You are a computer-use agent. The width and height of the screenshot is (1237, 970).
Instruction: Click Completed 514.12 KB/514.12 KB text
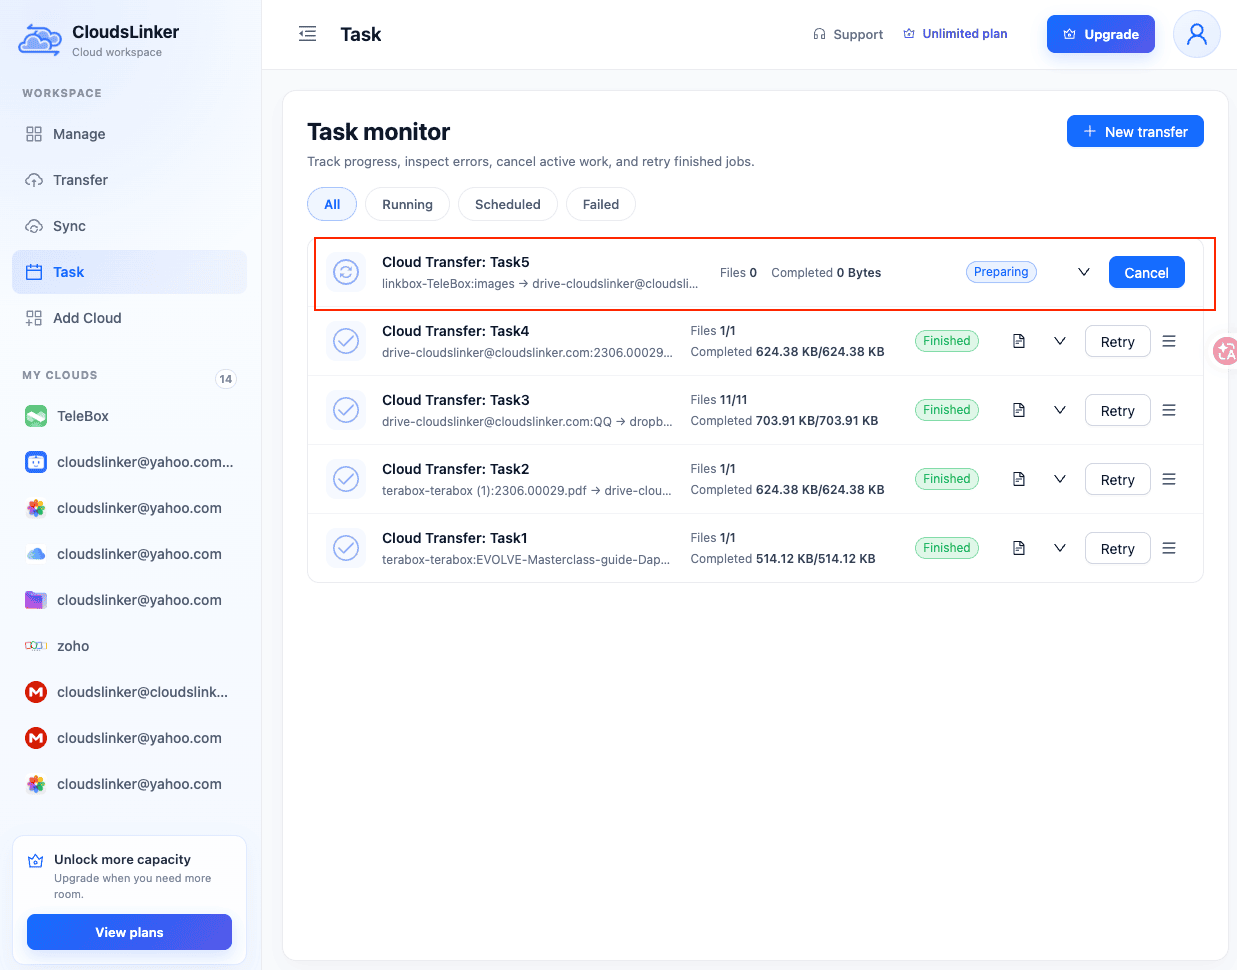coord(783,559)
